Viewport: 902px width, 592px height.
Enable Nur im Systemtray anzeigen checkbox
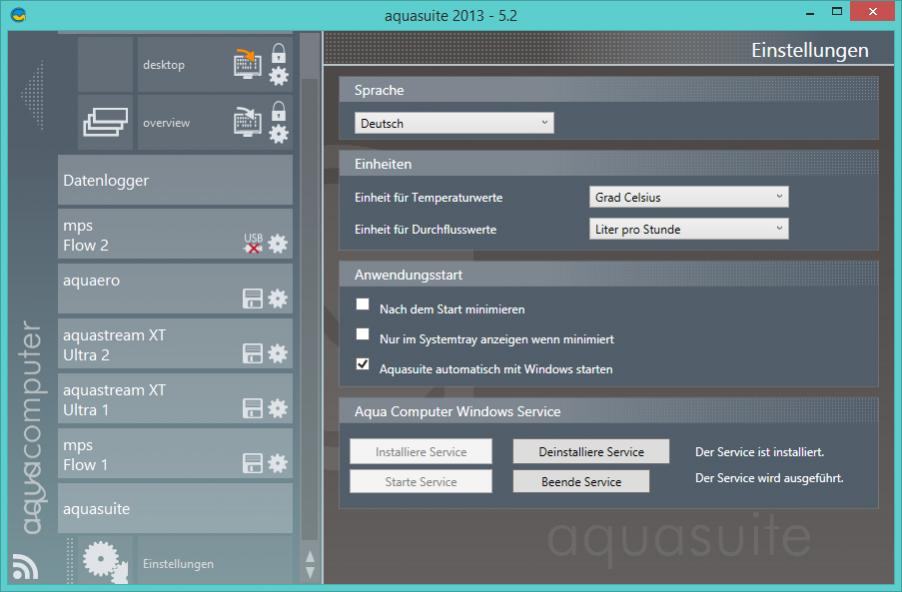pyautogui.click(x=362, y=334)
